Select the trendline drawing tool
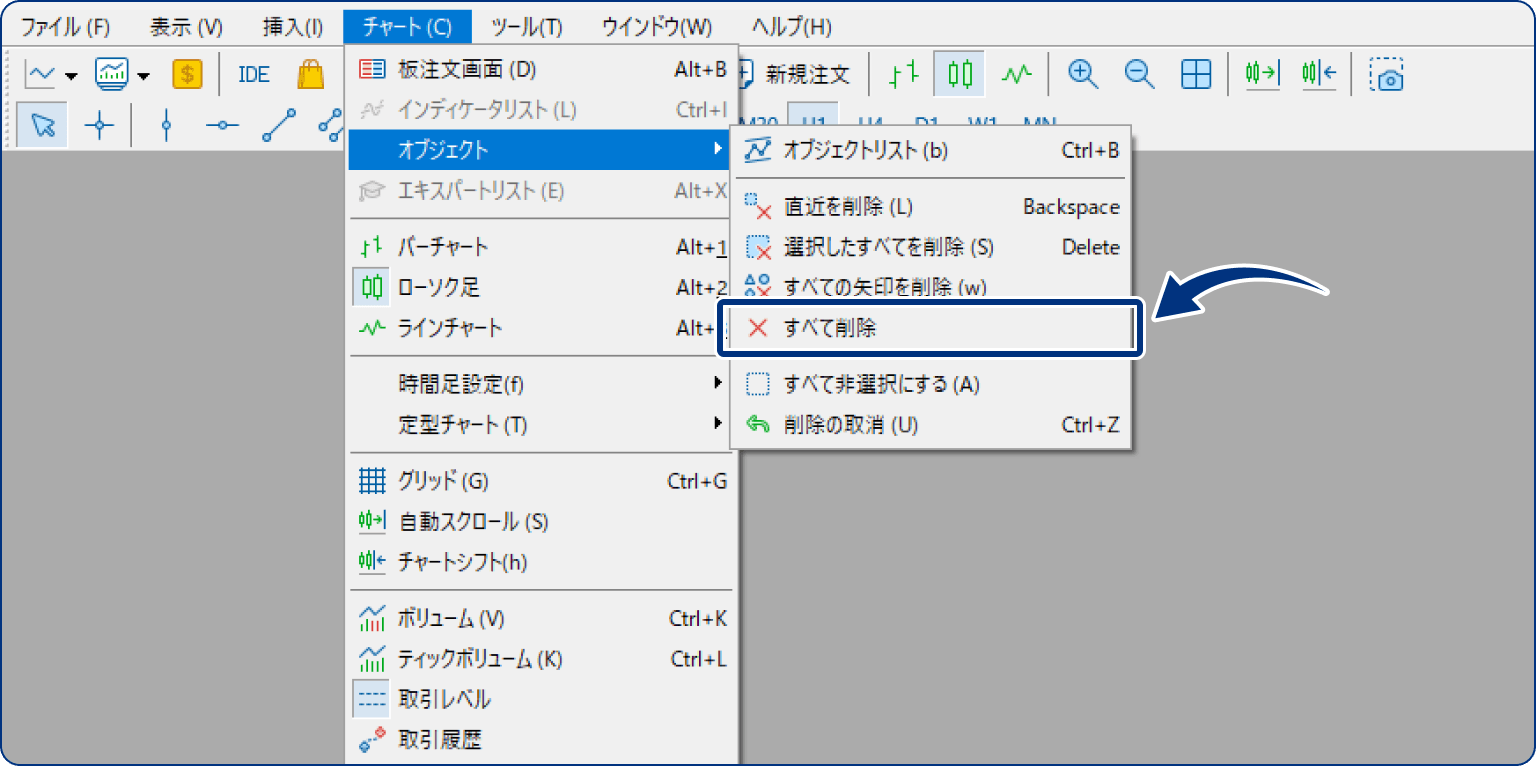This screenshot has width=1536, height=766. point(277,124)
